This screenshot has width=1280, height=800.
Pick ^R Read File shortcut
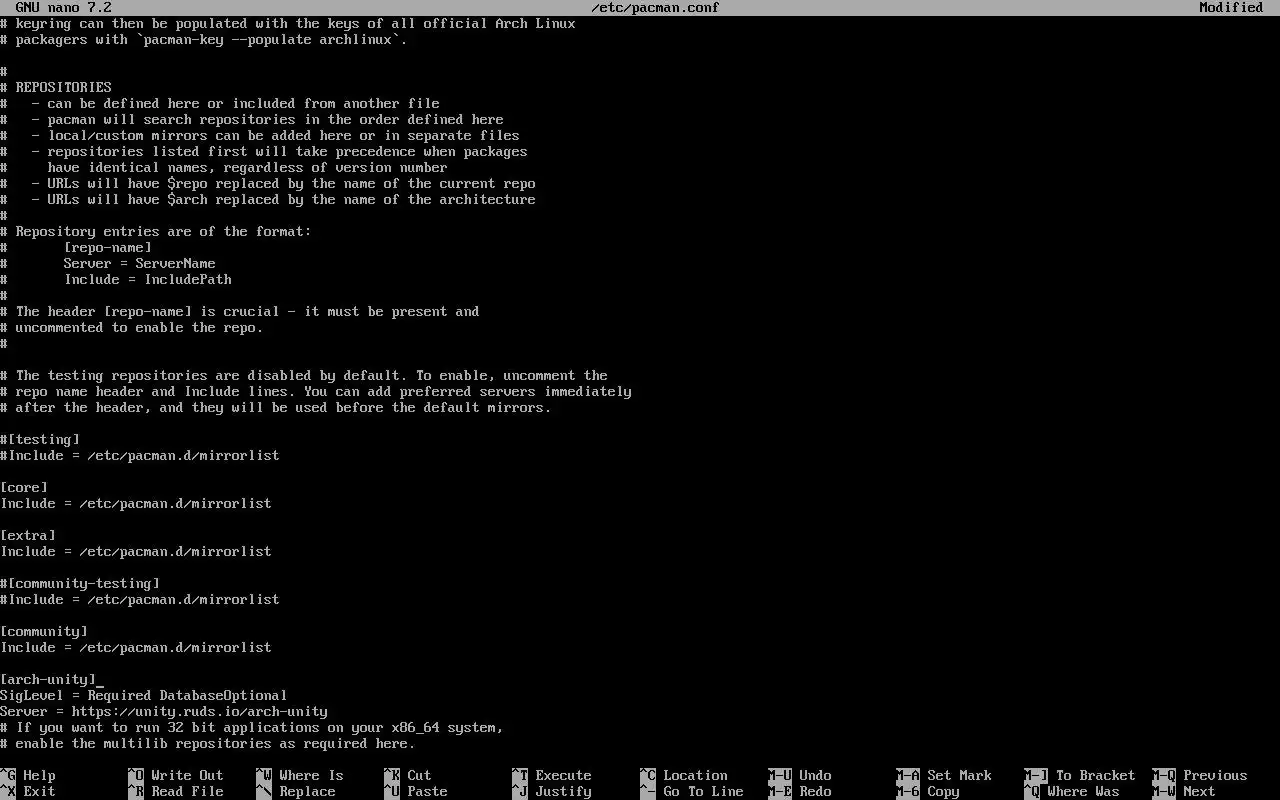coord(176,791)
